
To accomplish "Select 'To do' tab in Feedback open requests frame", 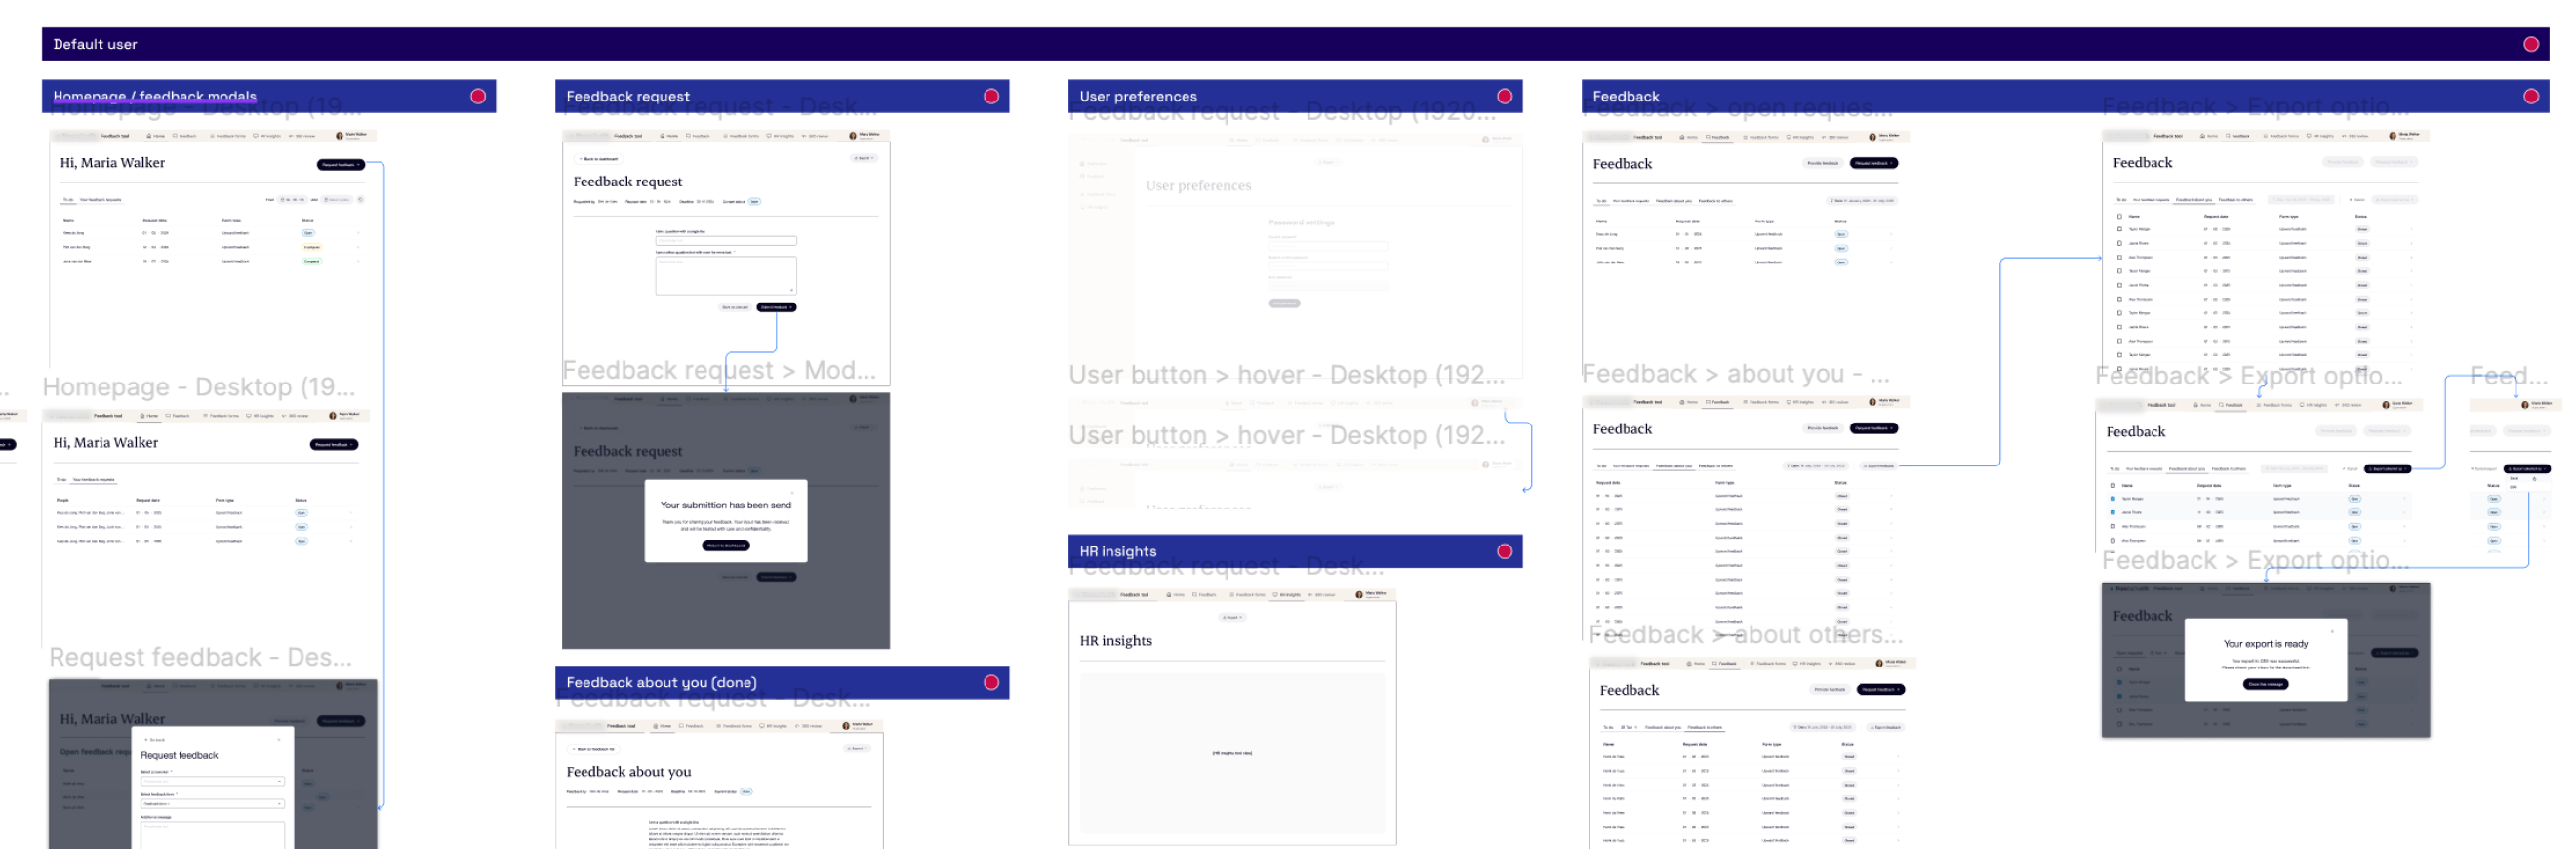I will tap(1602, 201).
